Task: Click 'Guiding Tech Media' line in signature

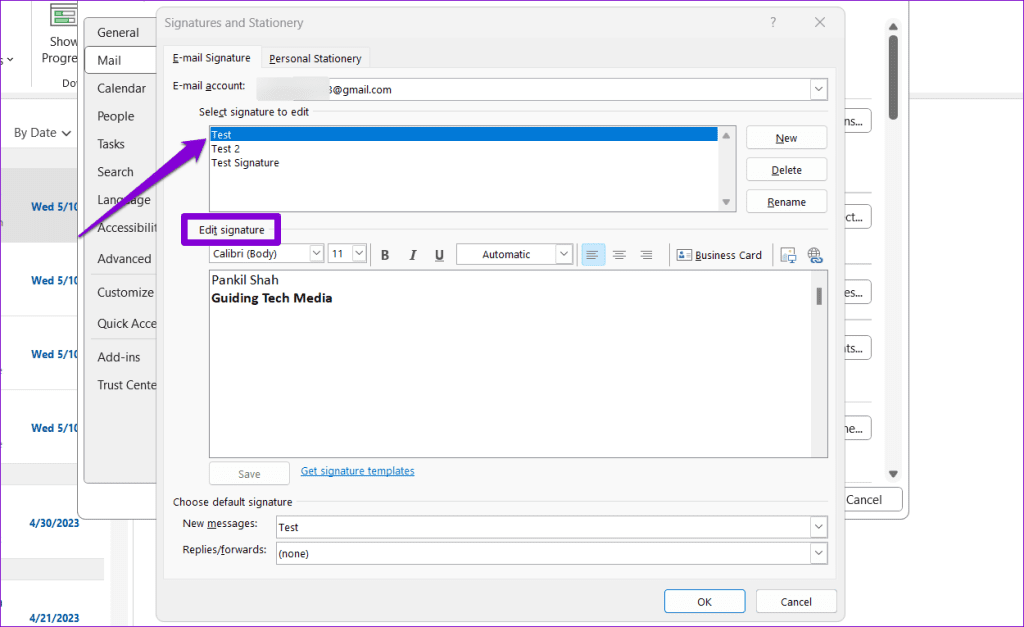Action: tap(272, 298)
